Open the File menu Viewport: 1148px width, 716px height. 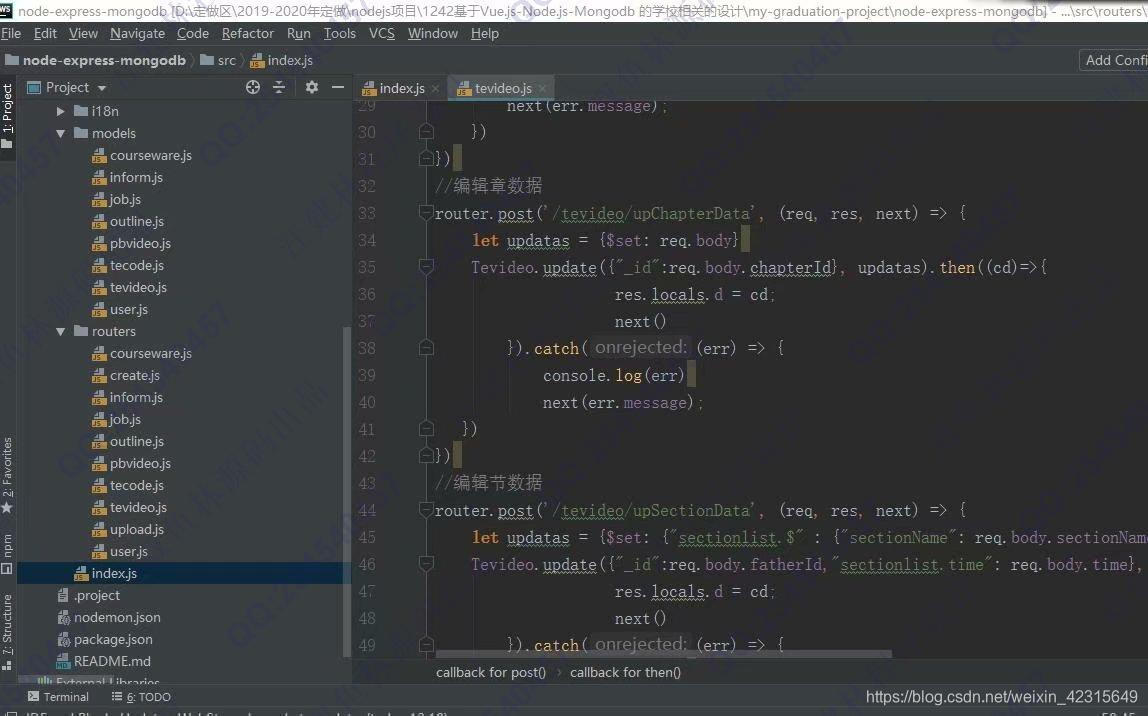(11, 34)
